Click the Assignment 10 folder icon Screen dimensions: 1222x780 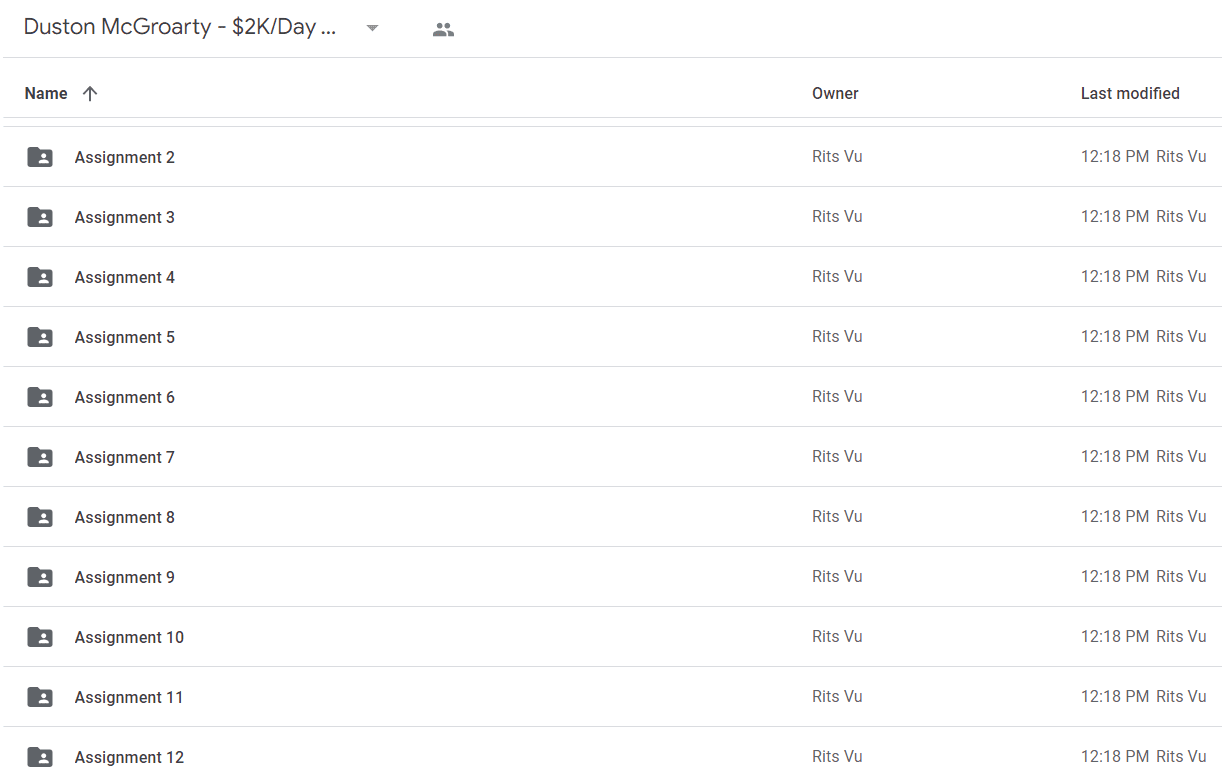point(40,637)
